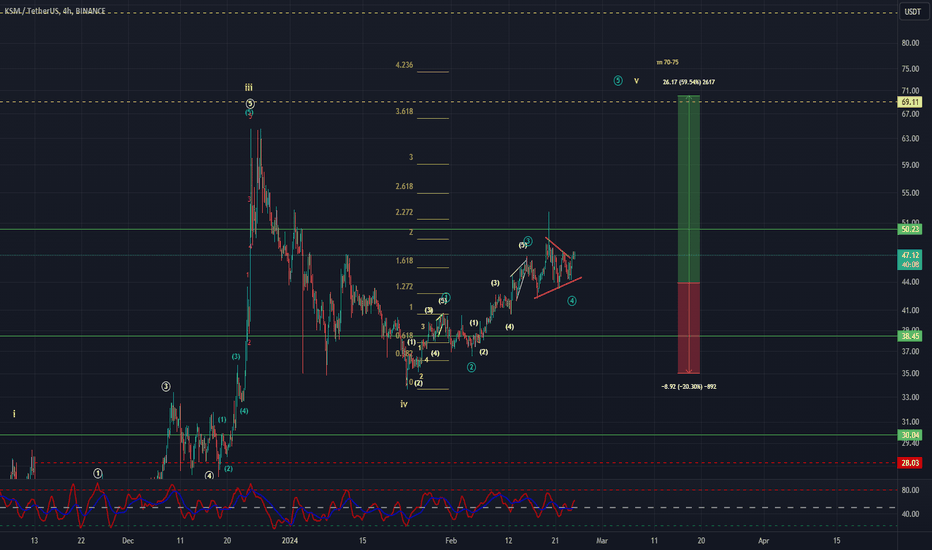This screenshot has width=932, height=550.
Task: Select the white circled 5 below 'iii'
Action: 250,103
